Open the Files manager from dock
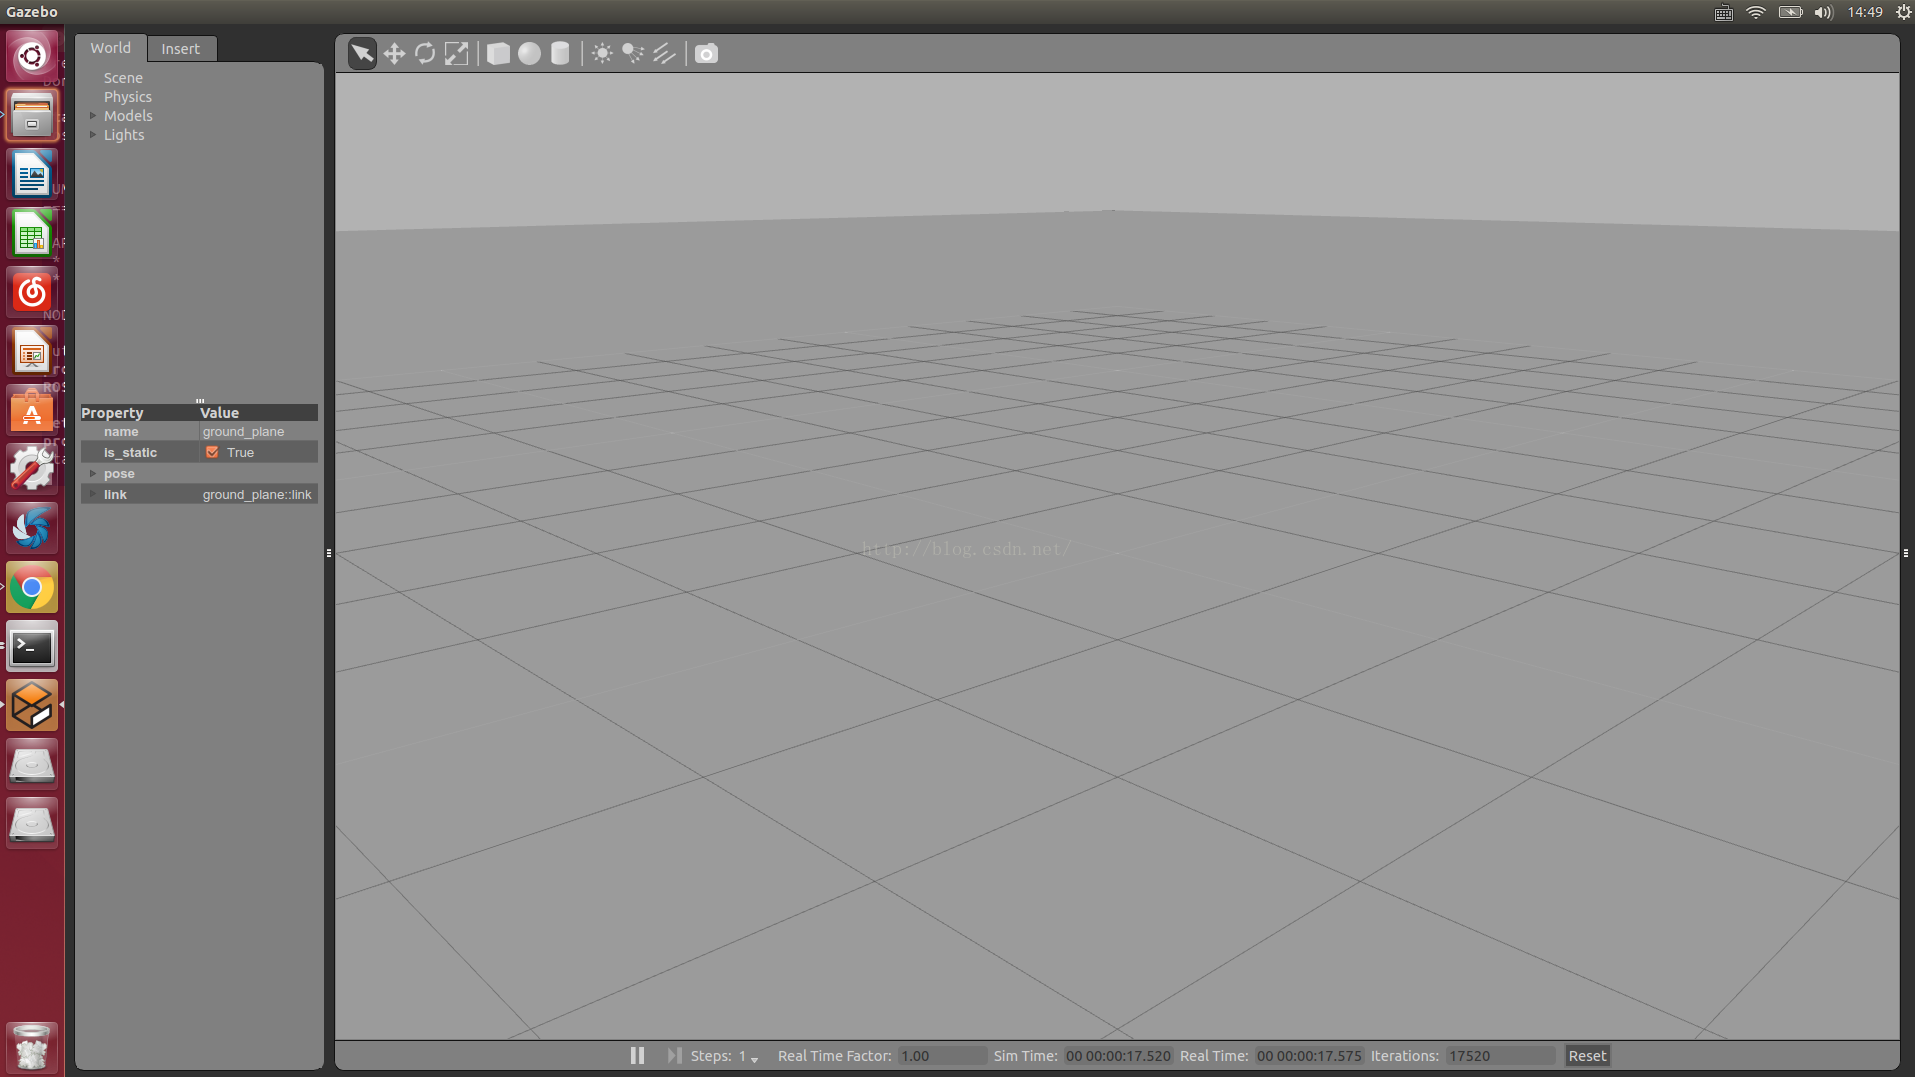Image resolution: width=1915 pixels, height=1077 pixels. coord(32,116)
